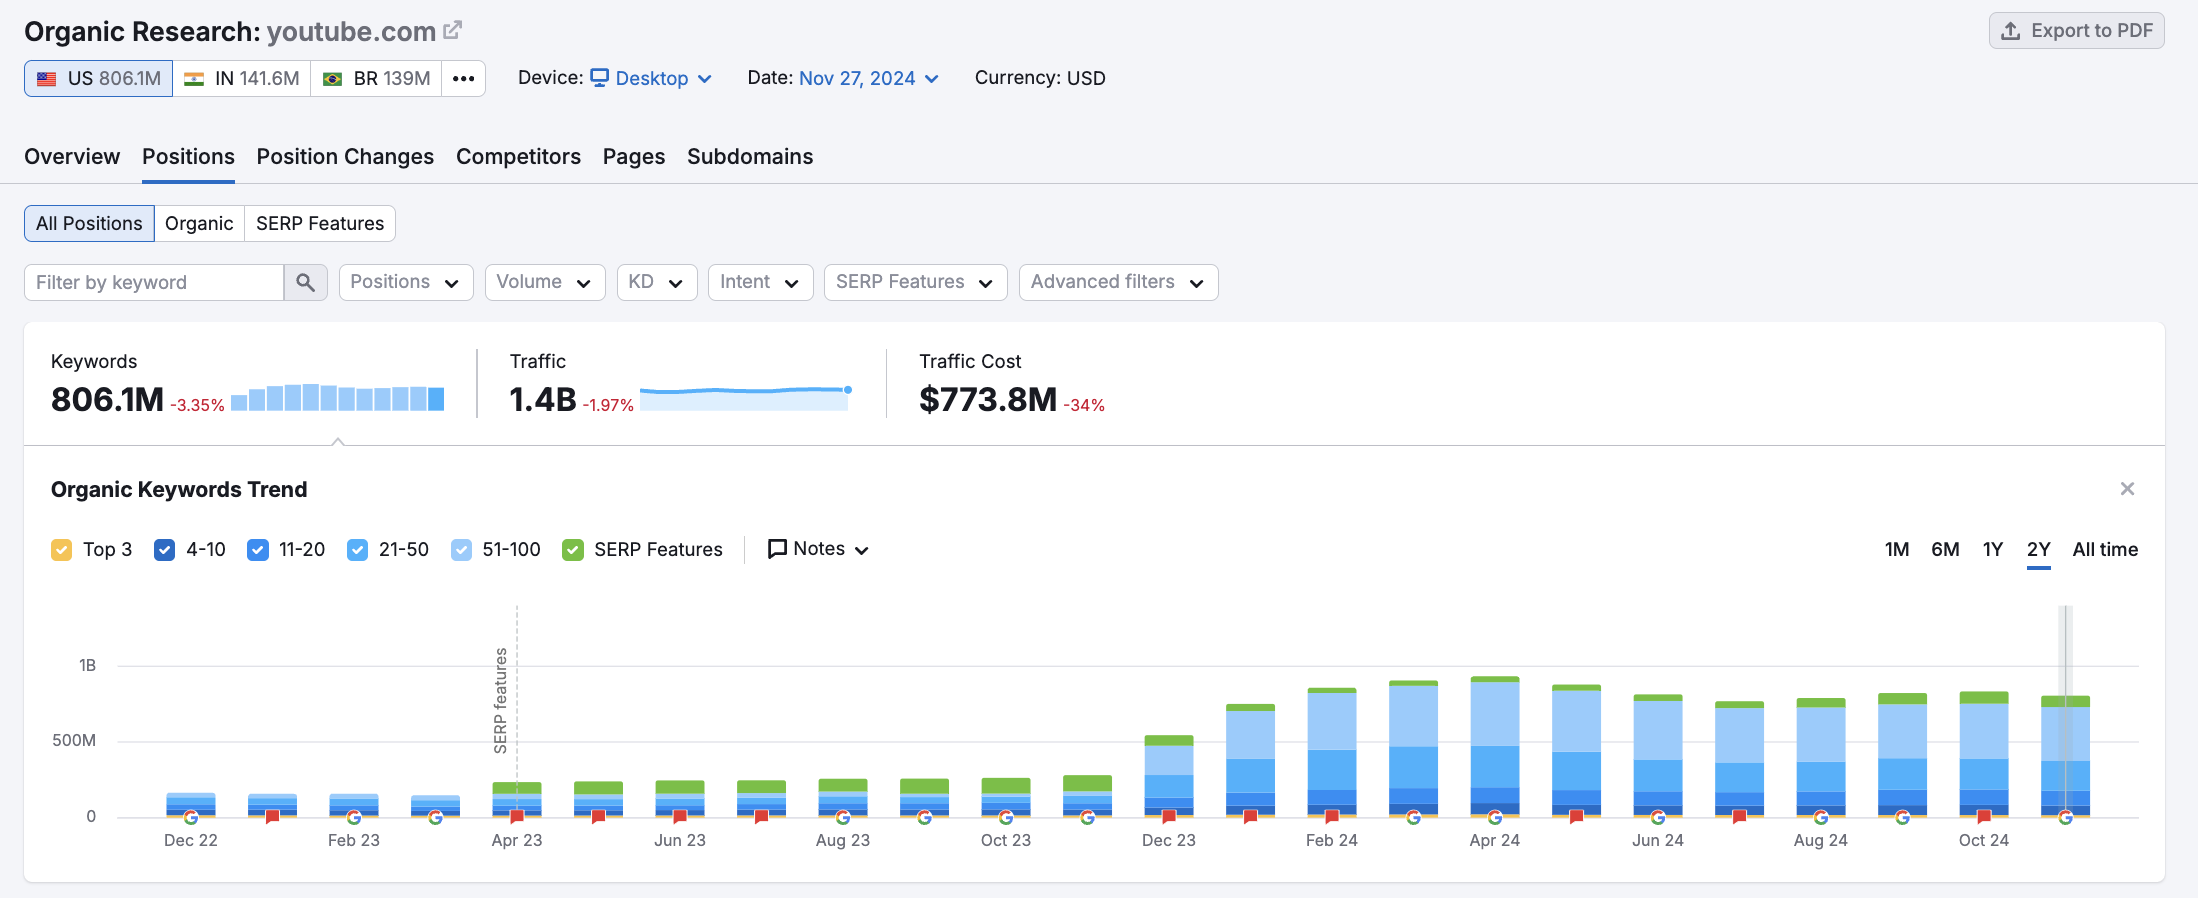Open the KD filter dropdown
Viewport: 2198px width, 898px height.
(657, 282)
